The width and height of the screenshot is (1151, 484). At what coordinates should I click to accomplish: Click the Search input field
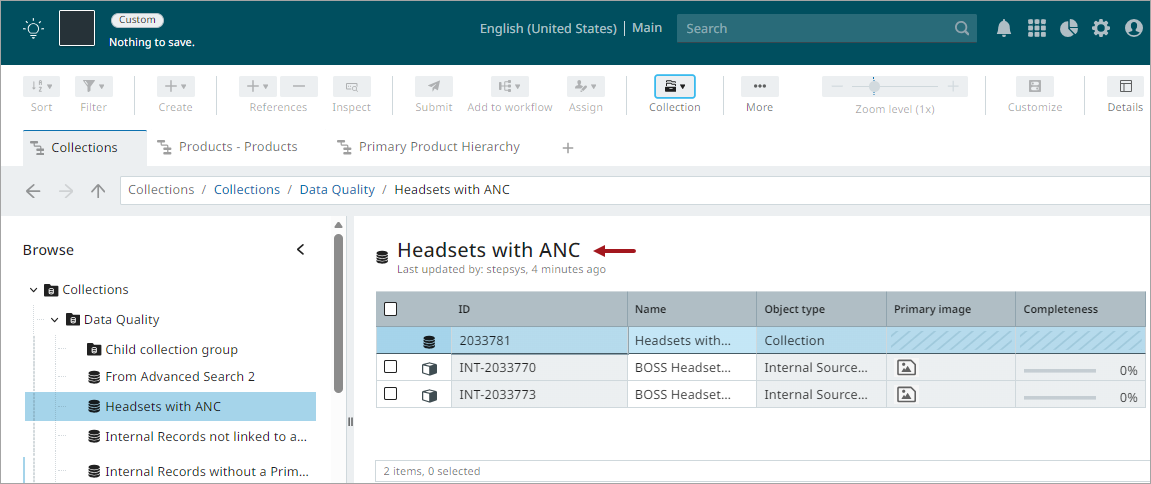pyautogui.click(x=815, y=28)
